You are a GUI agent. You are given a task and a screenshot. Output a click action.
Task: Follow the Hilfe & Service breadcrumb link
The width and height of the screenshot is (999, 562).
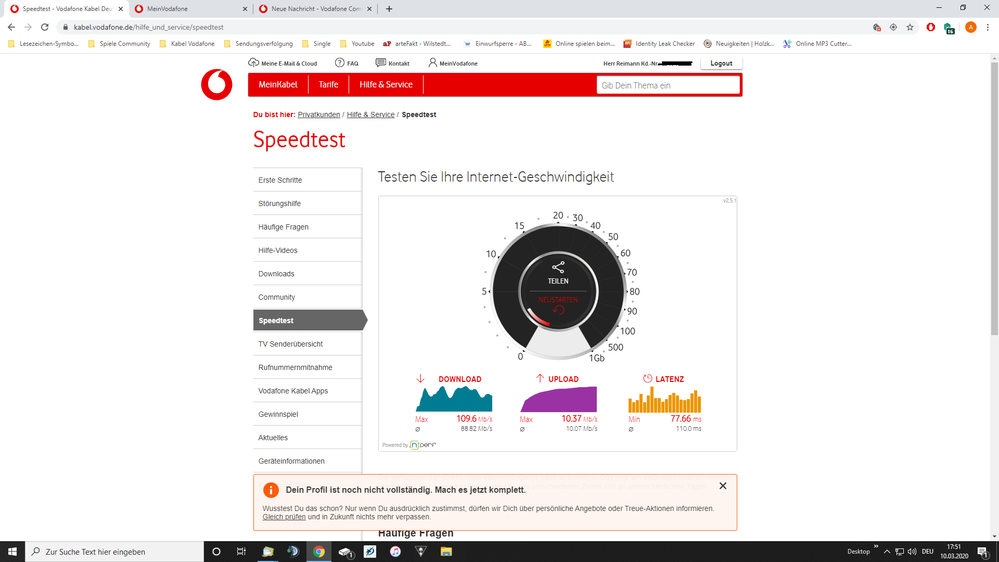pyautogui.click(x=370, y=115)
